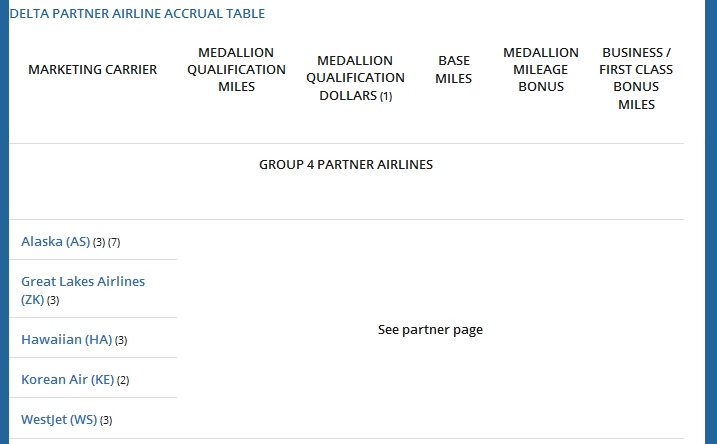Viewport: 717px width, 444px height.
Task: Click the Medallion Qualification Dollars column header
Action: (x=355, y=78)
